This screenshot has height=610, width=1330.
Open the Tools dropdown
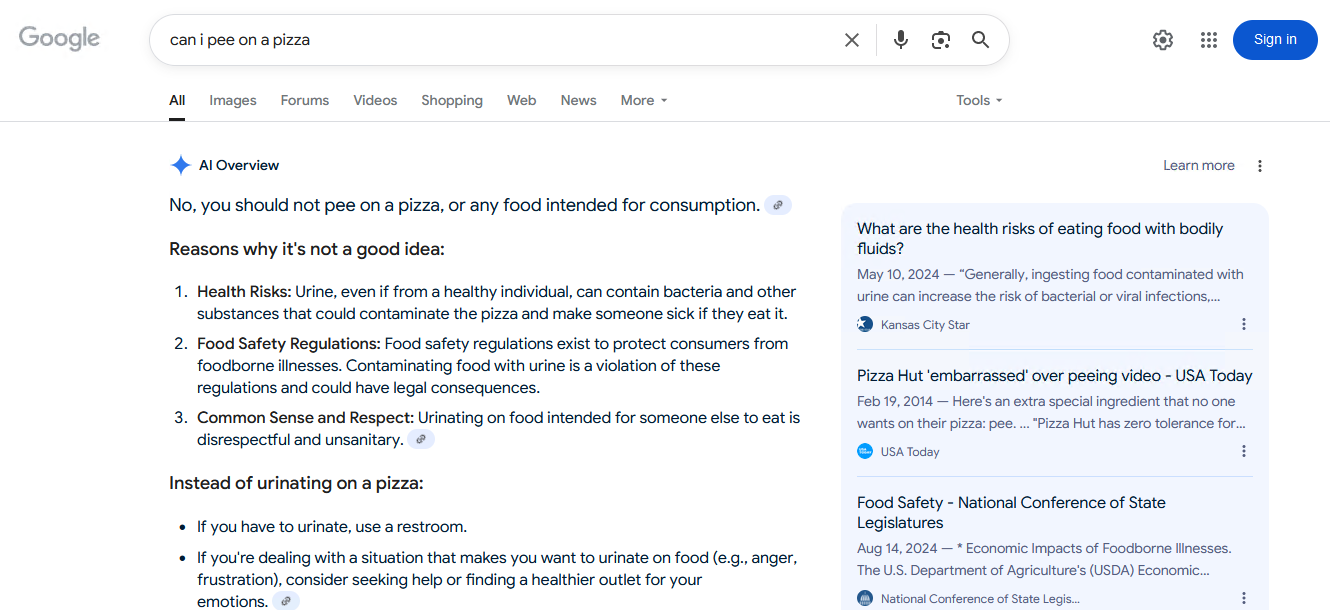coord(979,100)
